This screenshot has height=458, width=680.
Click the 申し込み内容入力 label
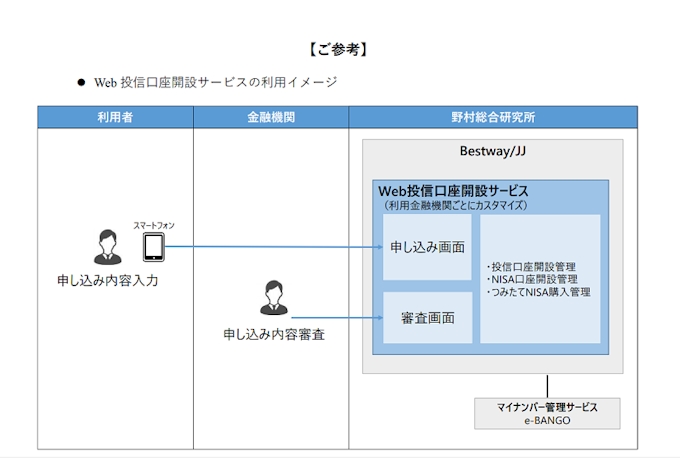click(107, 280)
